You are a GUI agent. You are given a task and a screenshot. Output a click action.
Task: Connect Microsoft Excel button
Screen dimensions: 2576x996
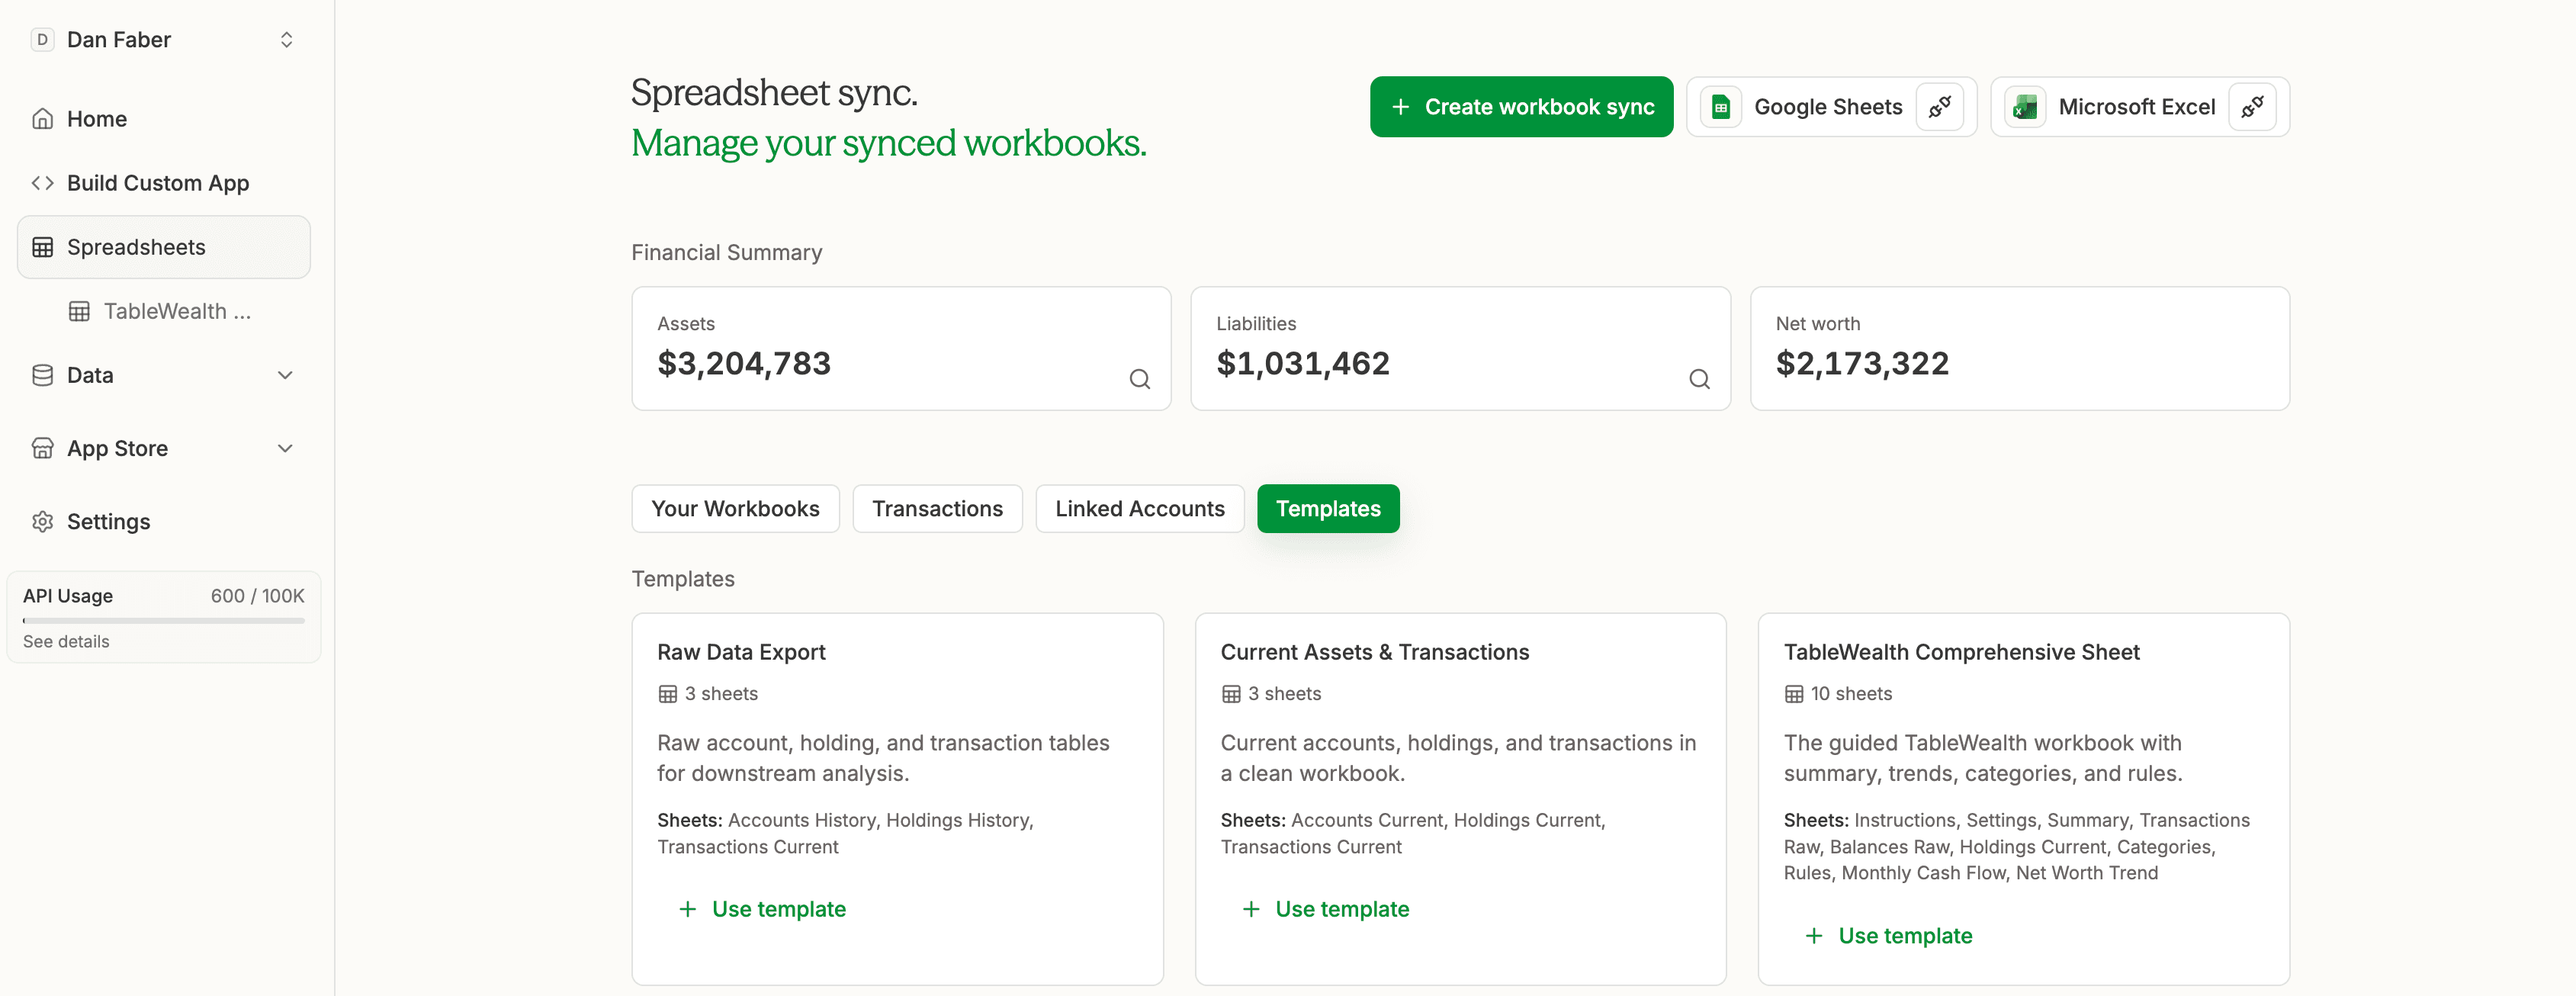[2140, 107]
